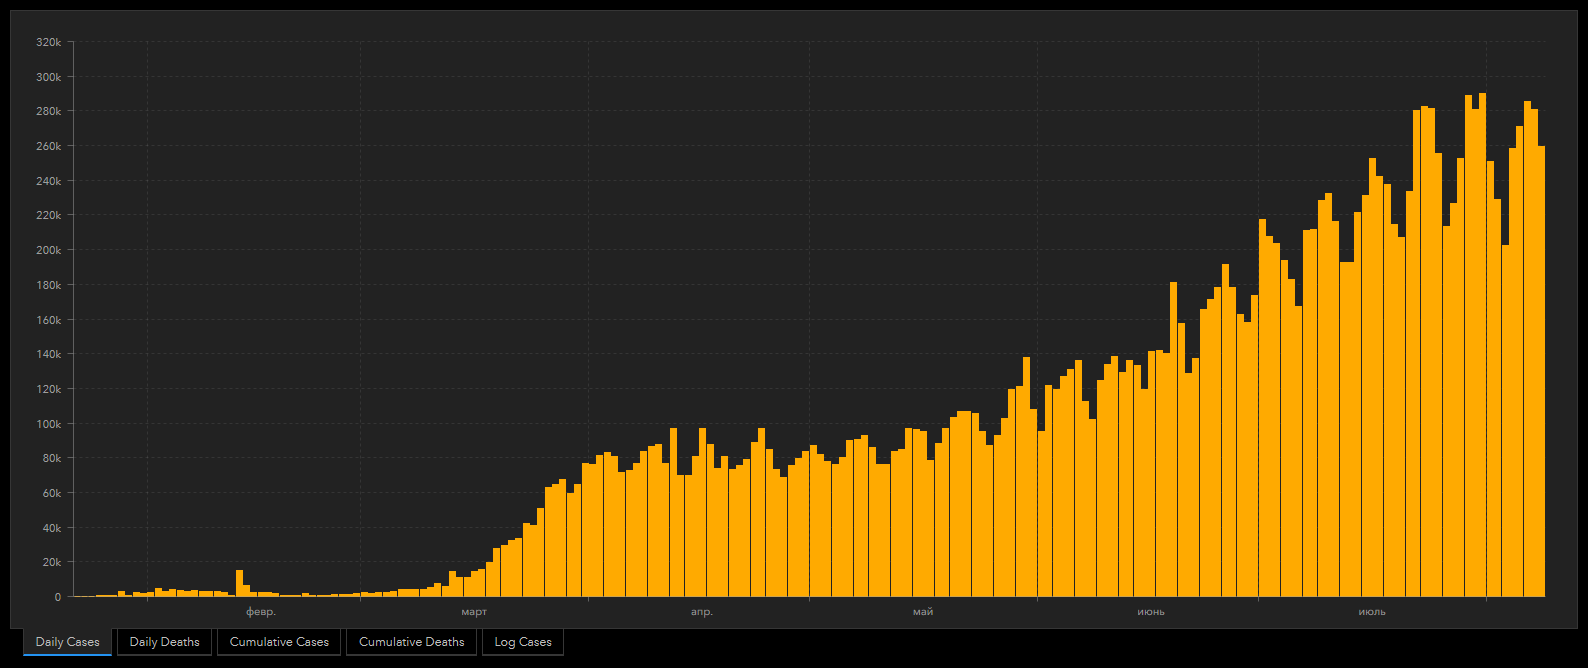Switch to the Log Cases tab
The width and height of the screenshot is (1588, 668).
pyautogui.click(x=523, y=642)
